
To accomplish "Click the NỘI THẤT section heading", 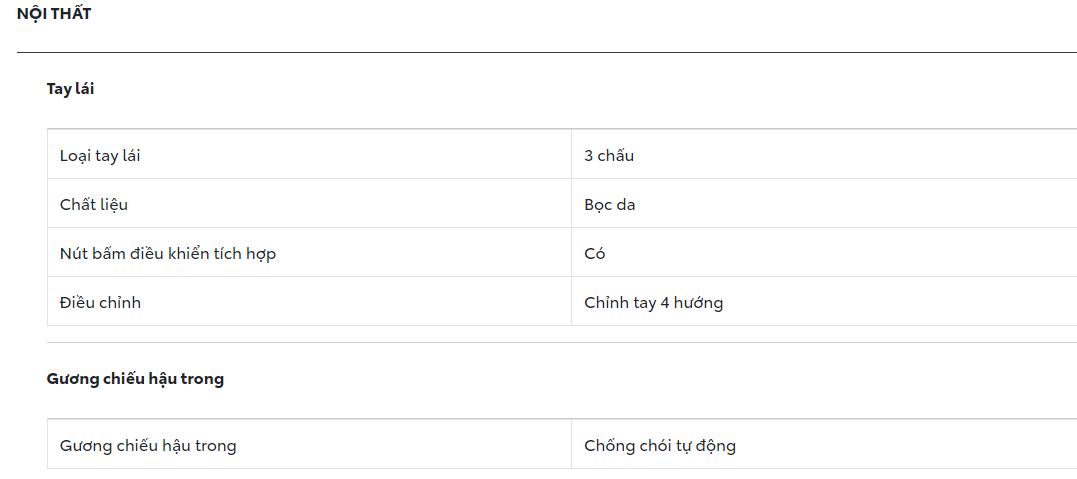I will (54, 14).
